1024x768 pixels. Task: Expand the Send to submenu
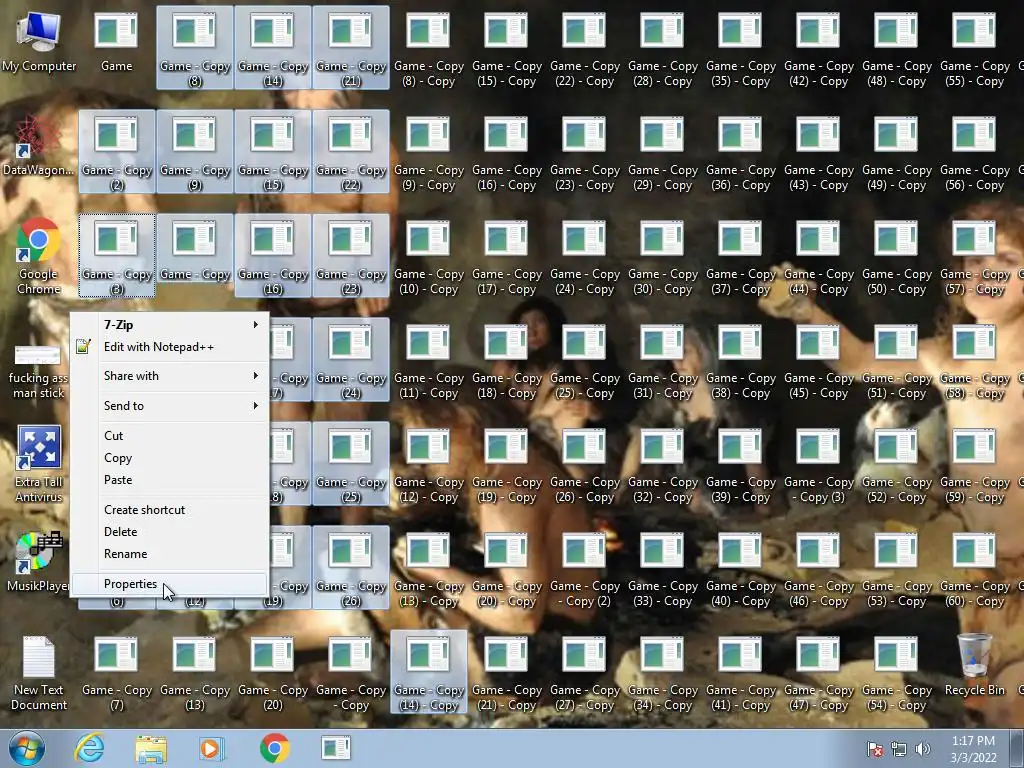click(x=170, y=406)
